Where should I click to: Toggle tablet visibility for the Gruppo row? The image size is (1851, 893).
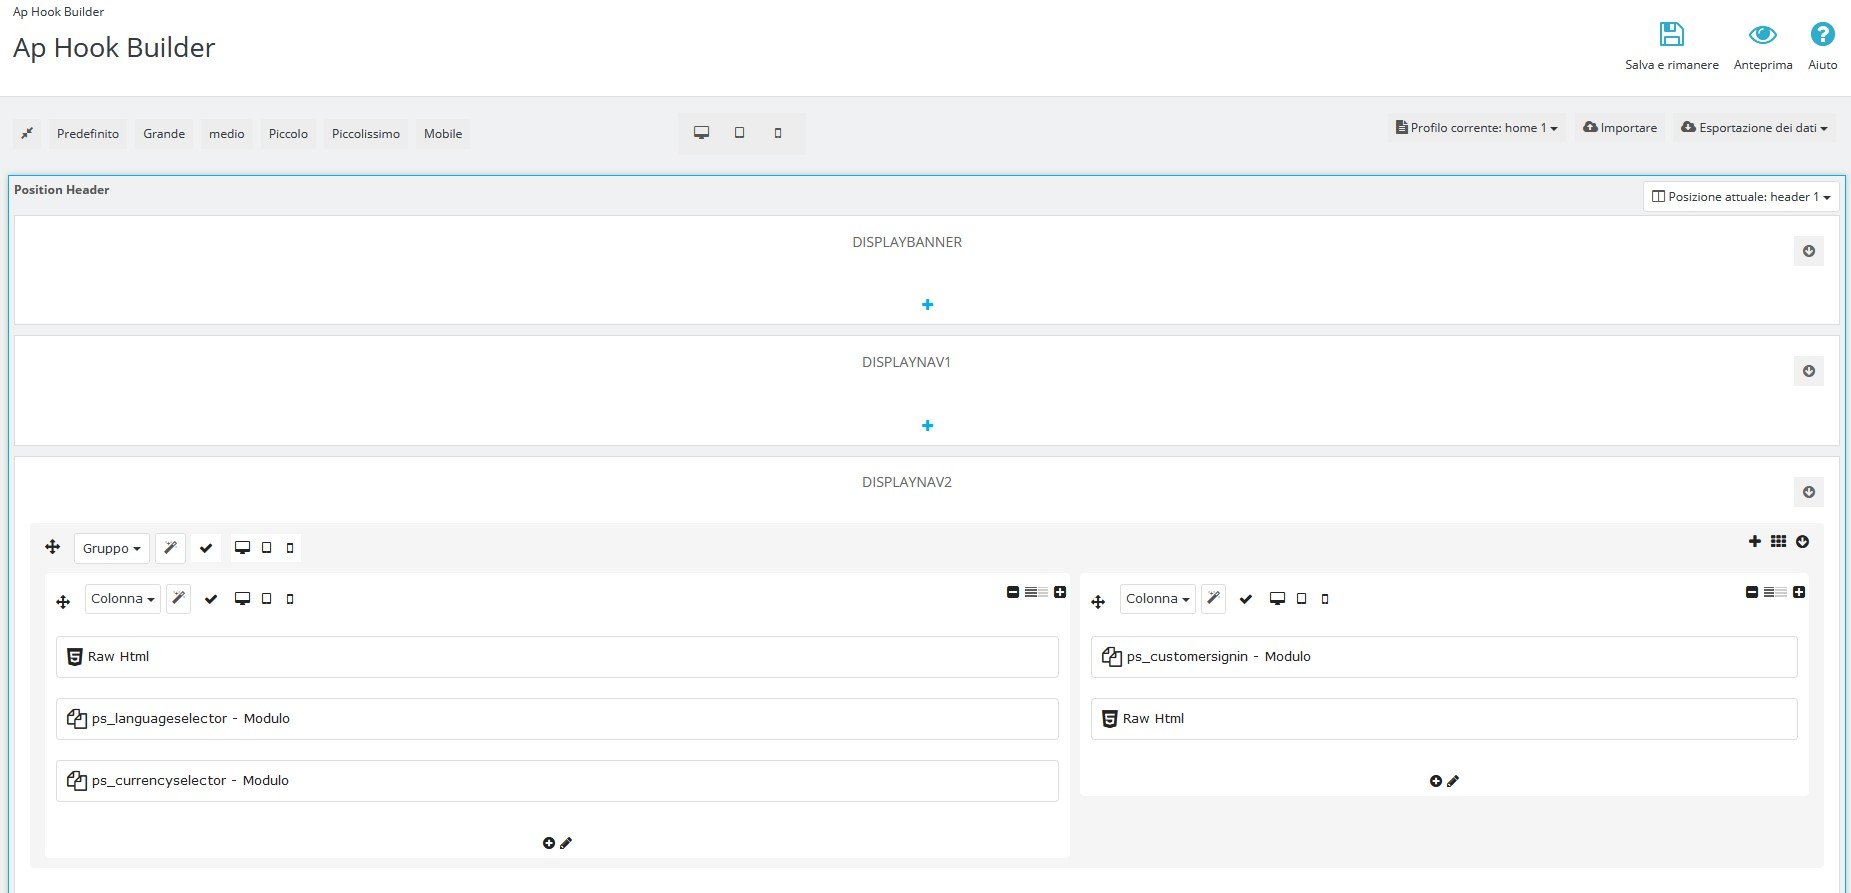pos(266,548)
